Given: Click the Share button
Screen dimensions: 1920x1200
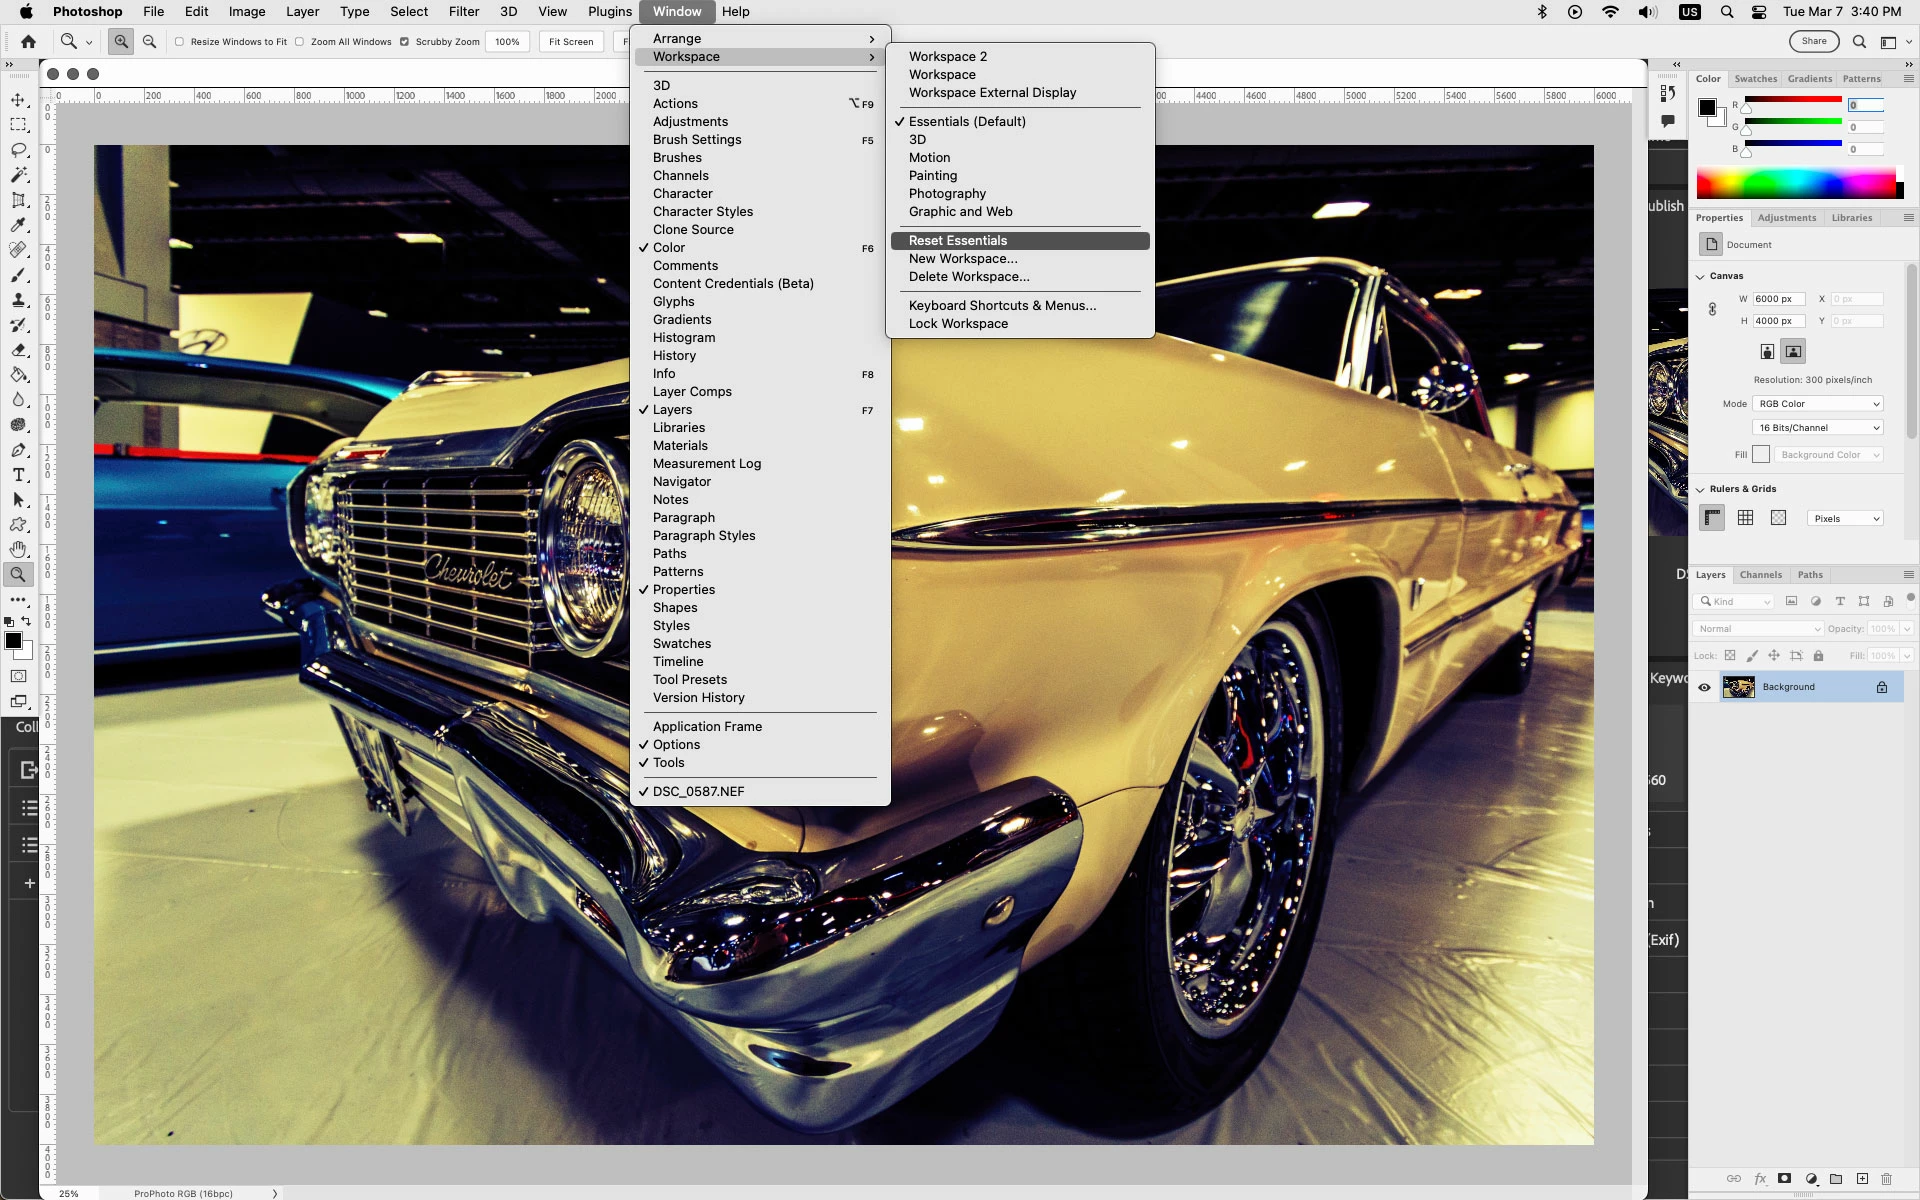Looking at the screenshot, I should click(x=1813, y=41).
